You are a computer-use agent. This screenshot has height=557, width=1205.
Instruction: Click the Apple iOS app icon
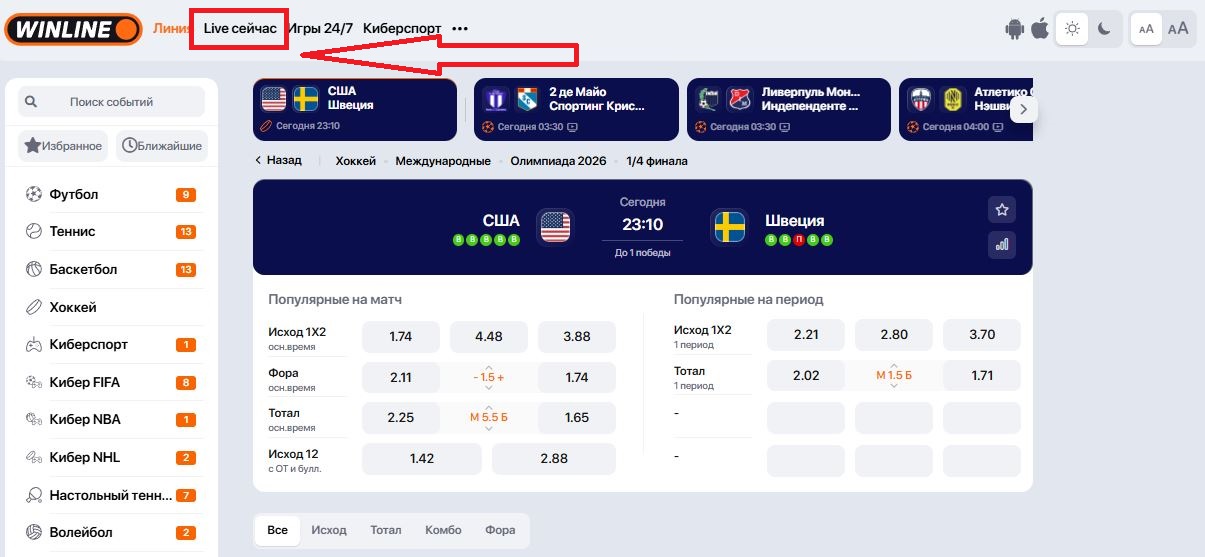[1040, 29]
